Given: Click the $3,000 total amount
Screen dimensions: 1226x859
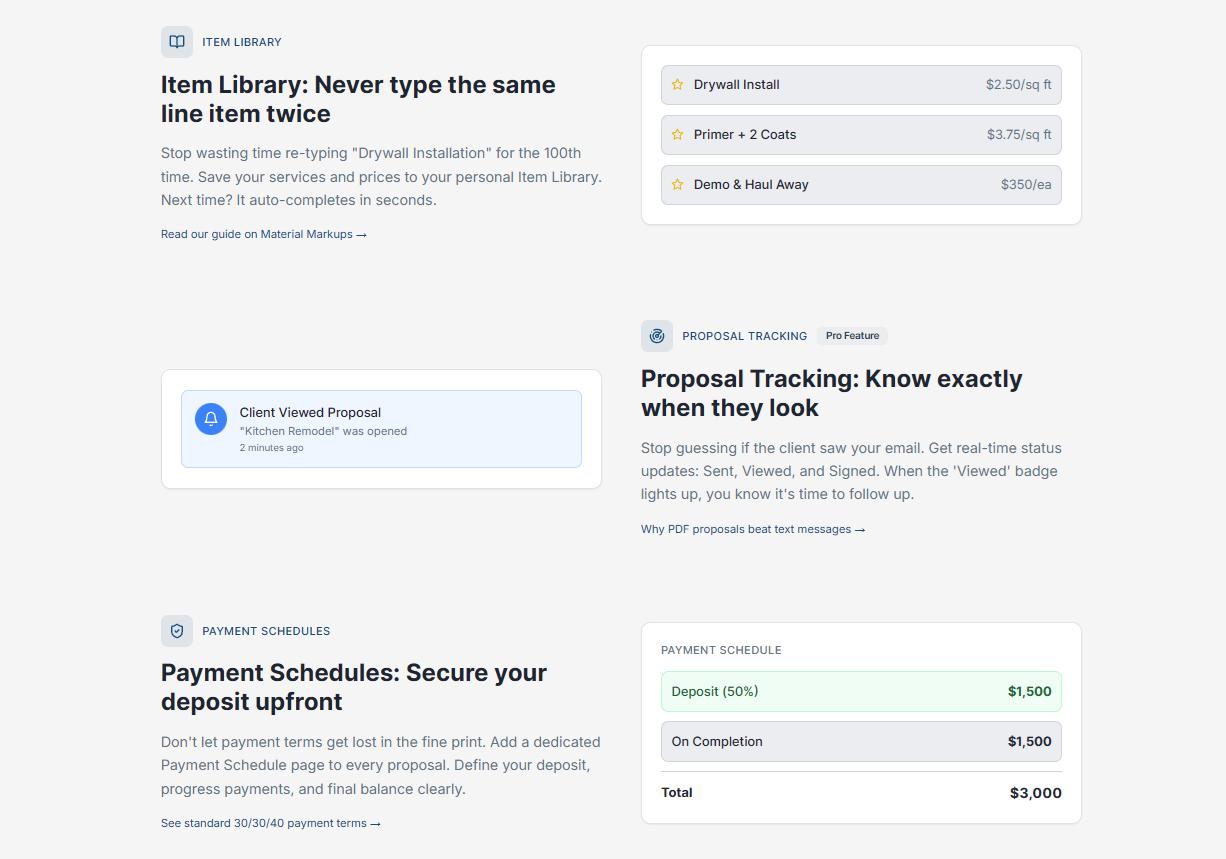Looking at the screenshot, I should (1035, 793).
